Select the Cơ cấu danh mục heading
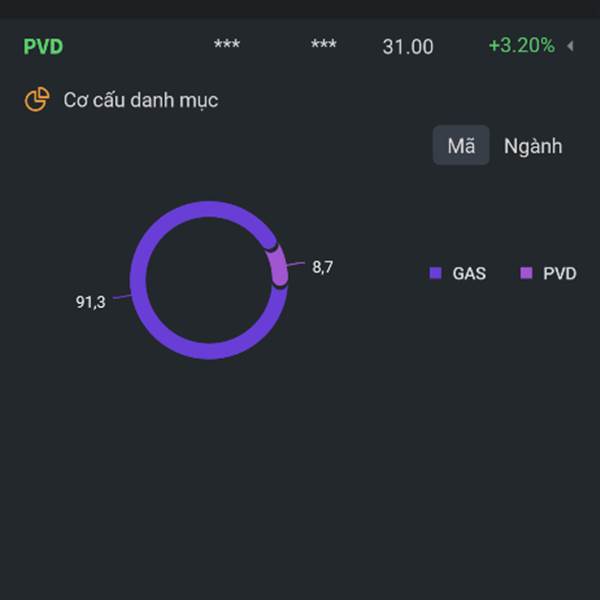Image resolution: width=600 pixels, height=600 pixels. (x=141, y=100)
